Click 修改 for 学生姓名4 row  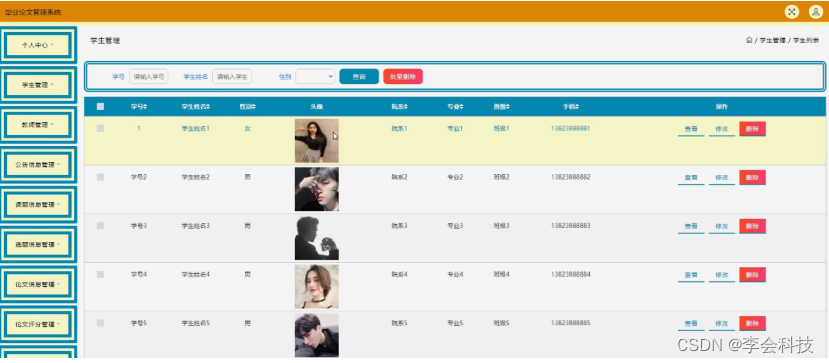[x=722, y=275]
